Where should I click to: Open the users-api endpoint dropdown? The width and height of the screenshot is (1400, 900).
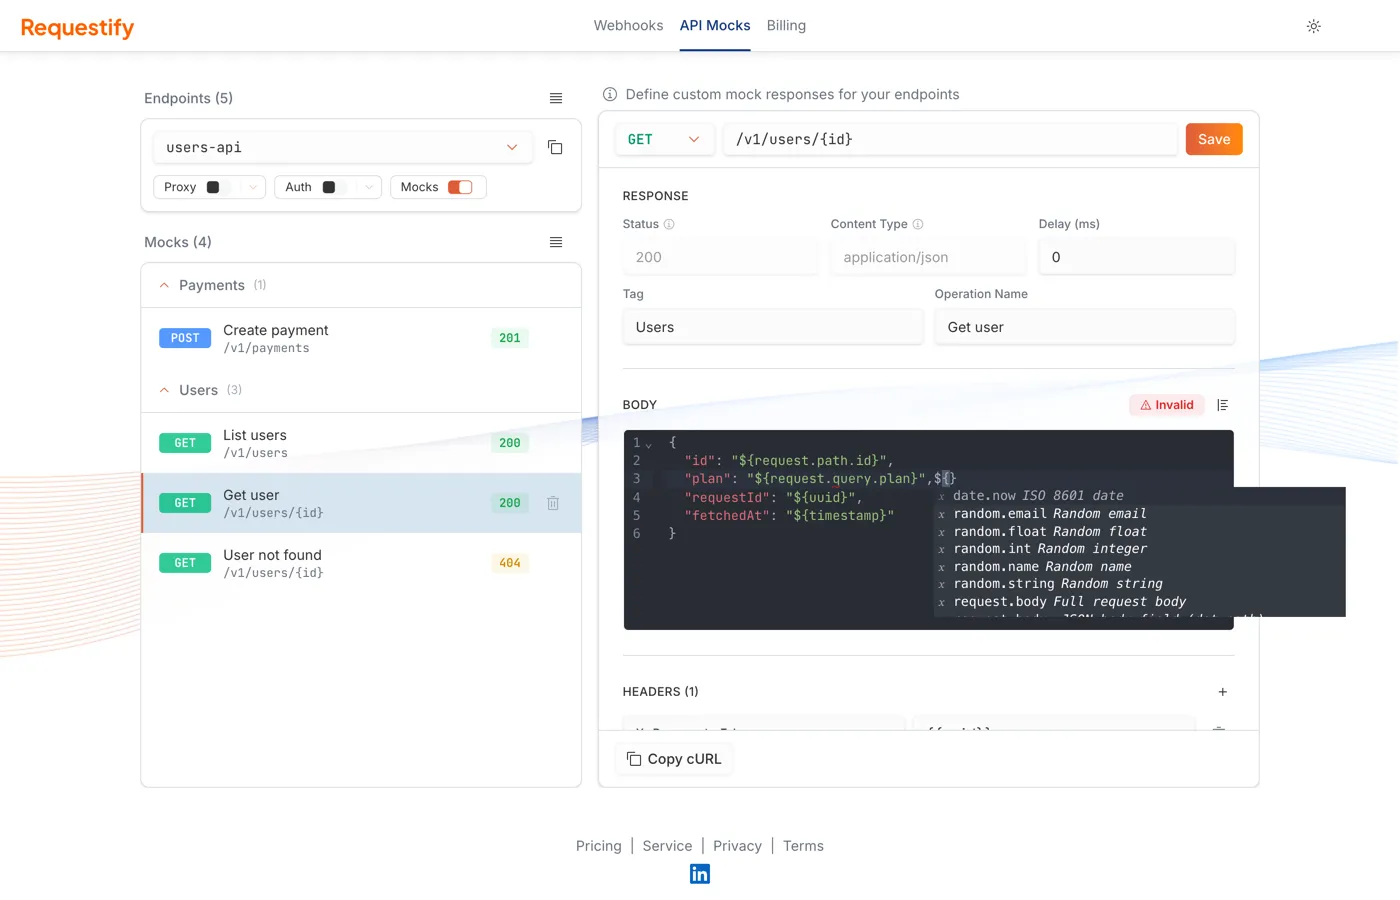point(343,147)
